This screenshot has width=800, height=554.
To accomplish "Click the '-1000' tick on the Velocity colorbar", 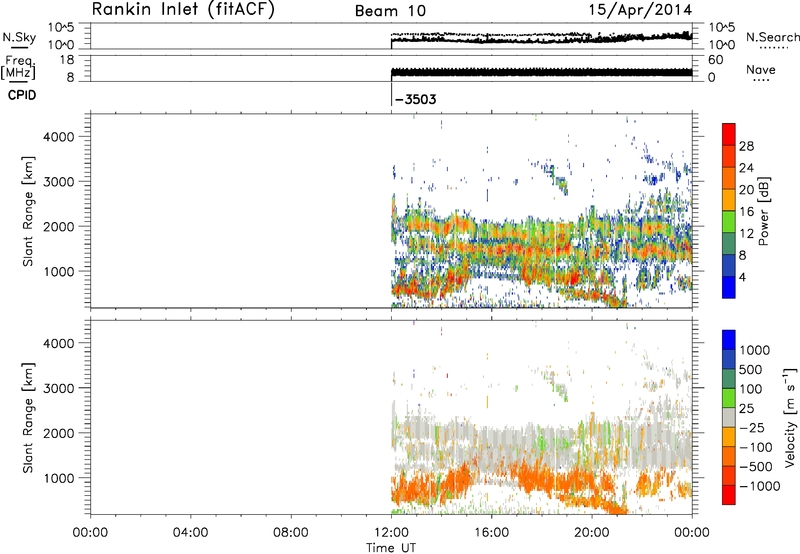I will click(x=760, y=486).
